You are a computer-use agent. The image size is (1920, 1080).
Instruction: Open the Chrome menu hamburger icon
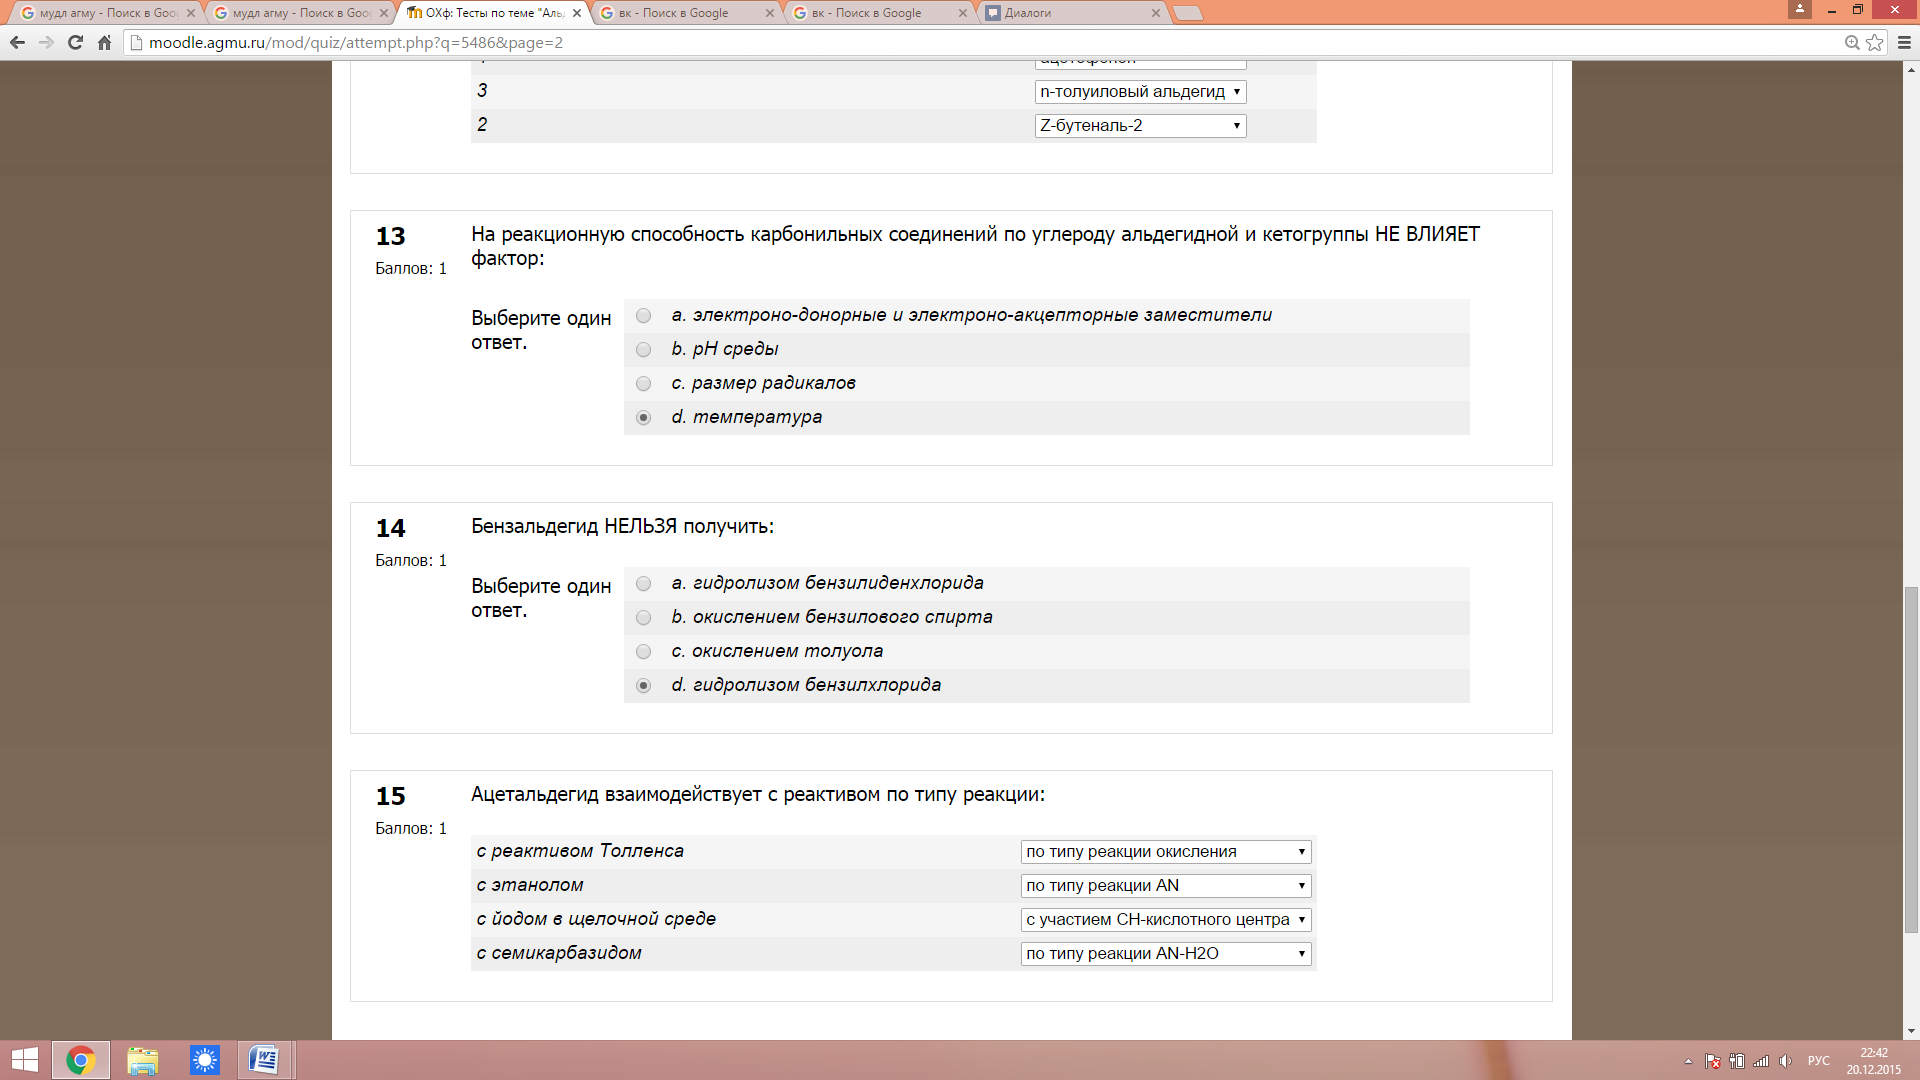[x=1904, y=42]
